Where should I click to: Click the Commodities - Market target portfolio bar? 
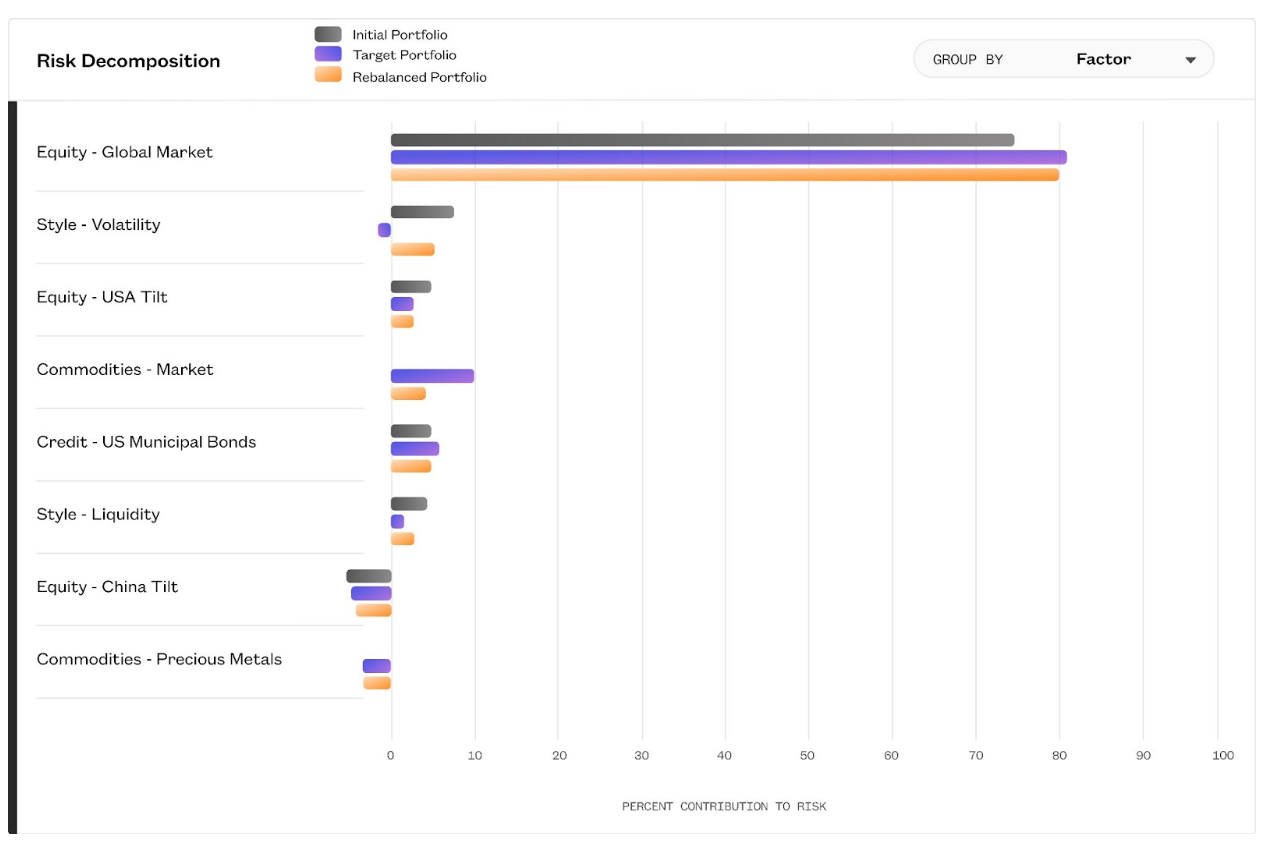(x=432, y=376)
